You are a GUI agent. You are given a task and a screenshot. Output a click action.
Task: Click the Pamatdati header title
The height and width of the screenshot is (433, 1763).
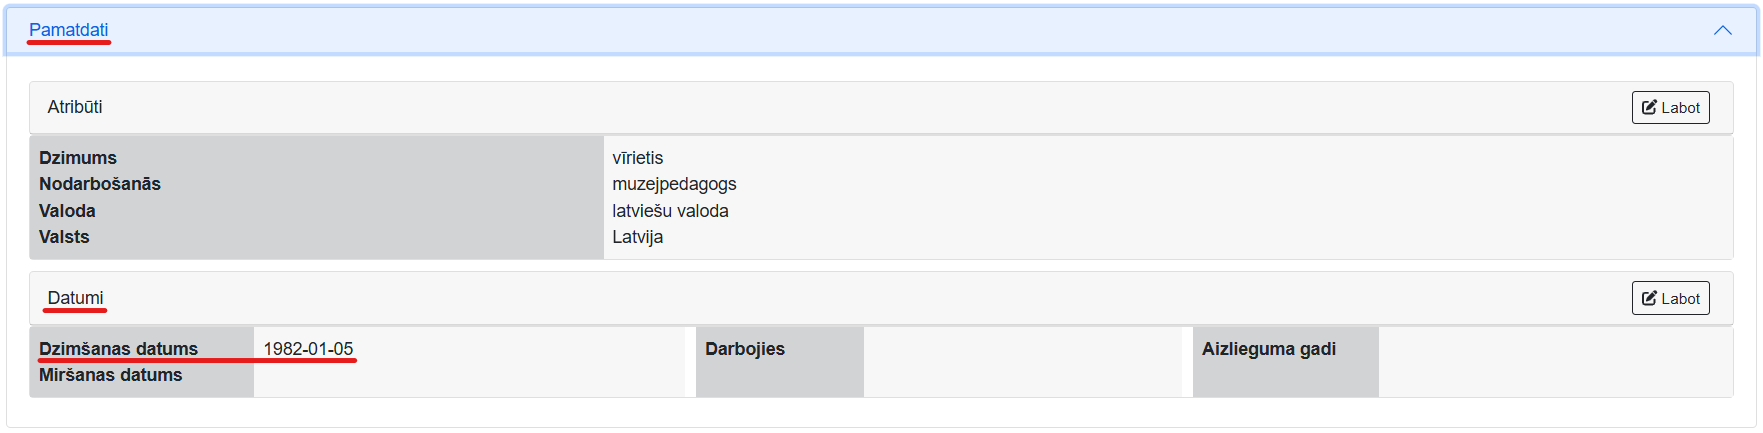click(68, 30)
